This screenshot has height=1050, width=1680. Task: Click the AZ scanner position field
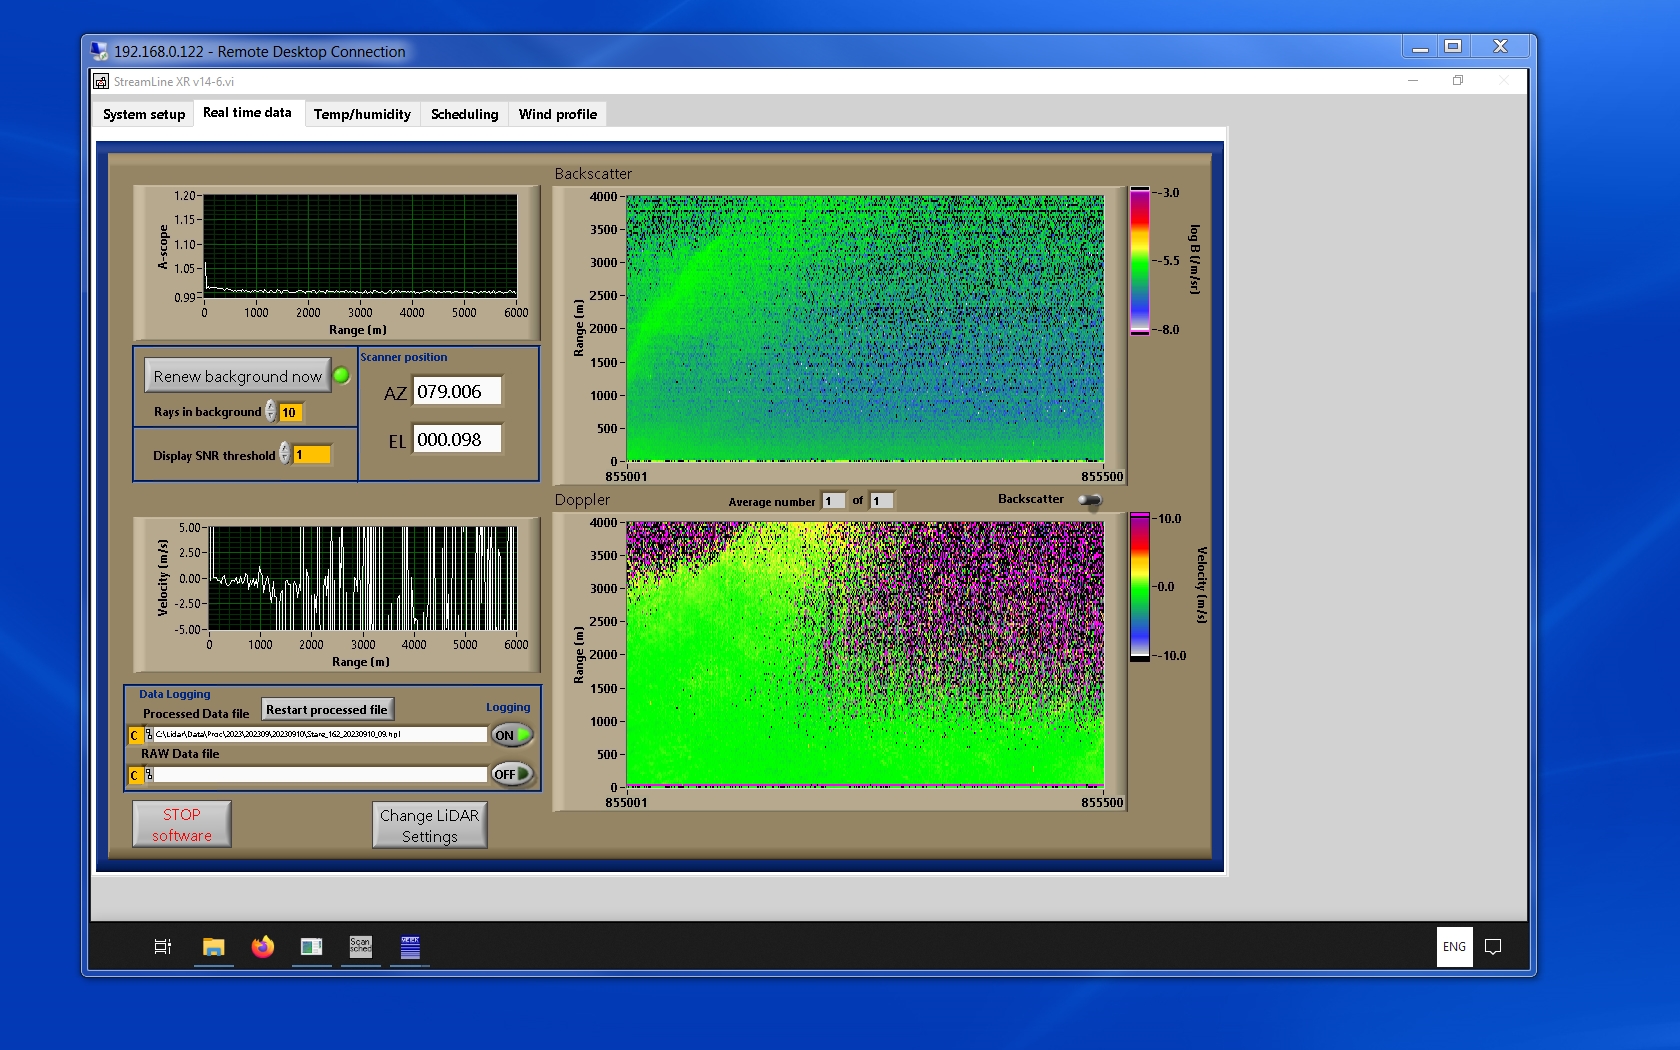457,392
